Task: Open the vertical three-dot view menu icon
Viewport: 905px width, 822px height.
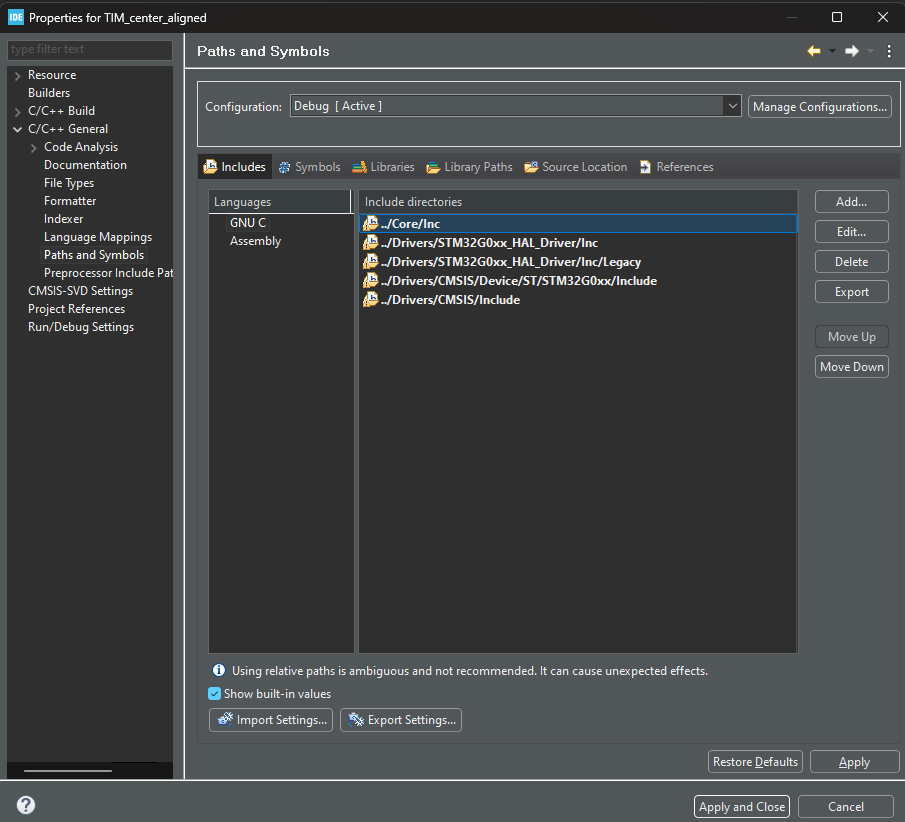Action: 889,51
